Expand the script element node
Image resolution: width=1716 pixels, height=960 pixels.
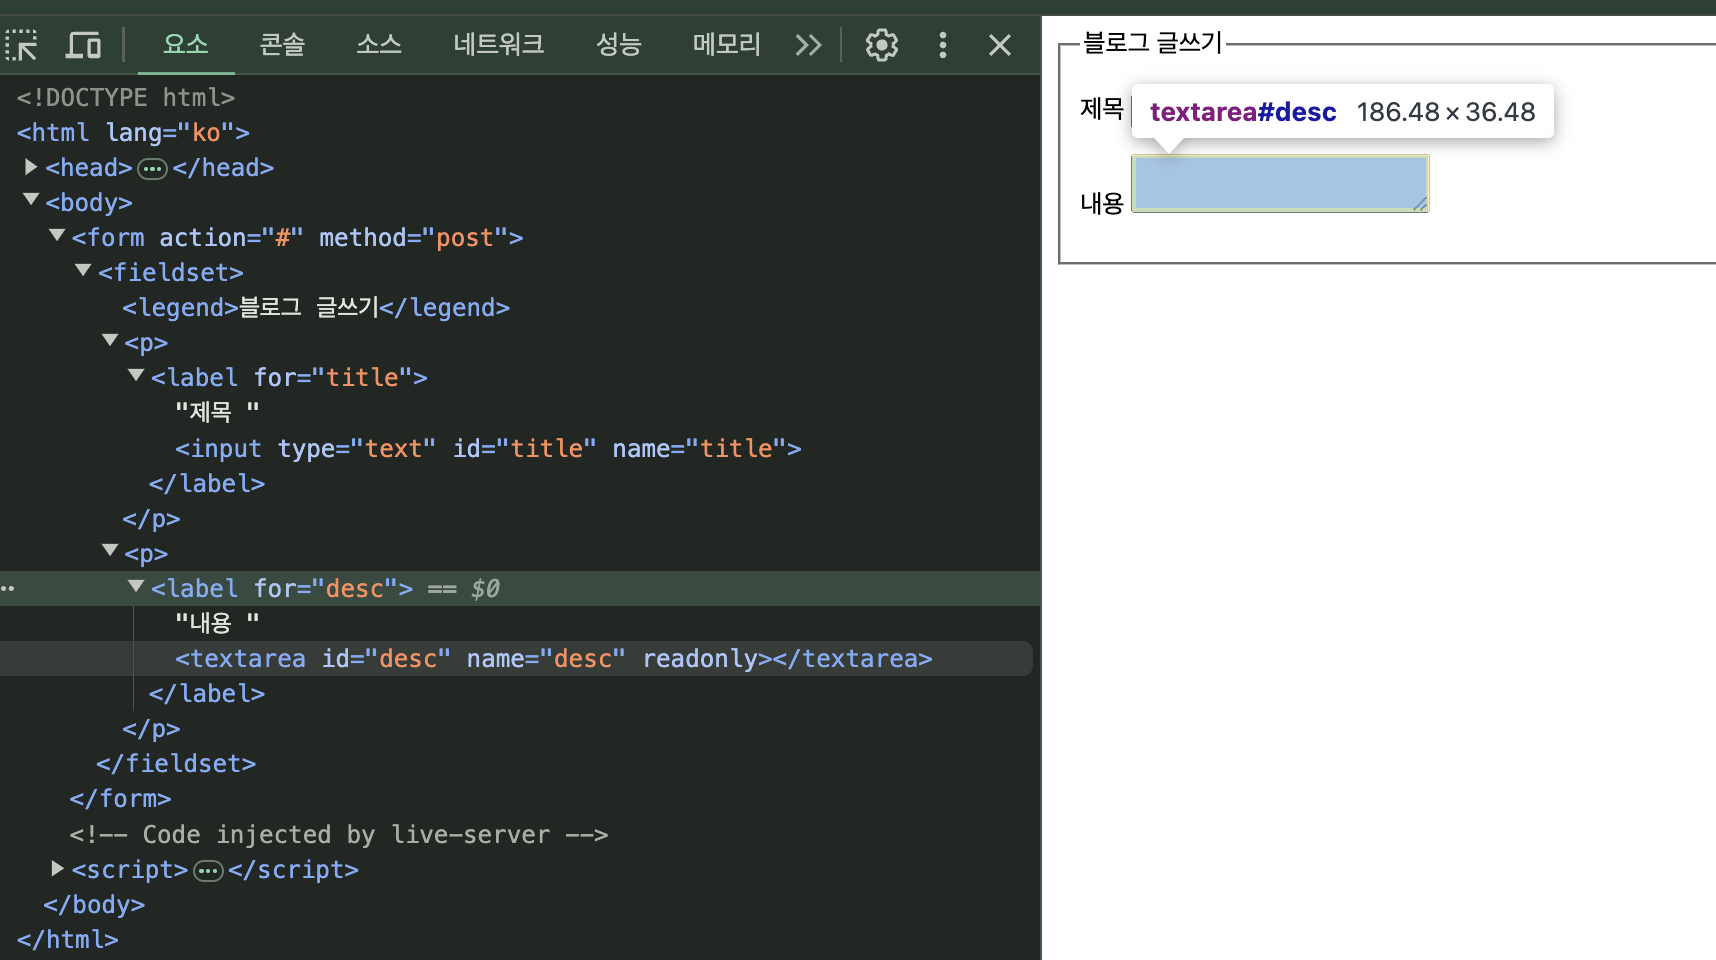pyautogui.click(x=57, y=869)
